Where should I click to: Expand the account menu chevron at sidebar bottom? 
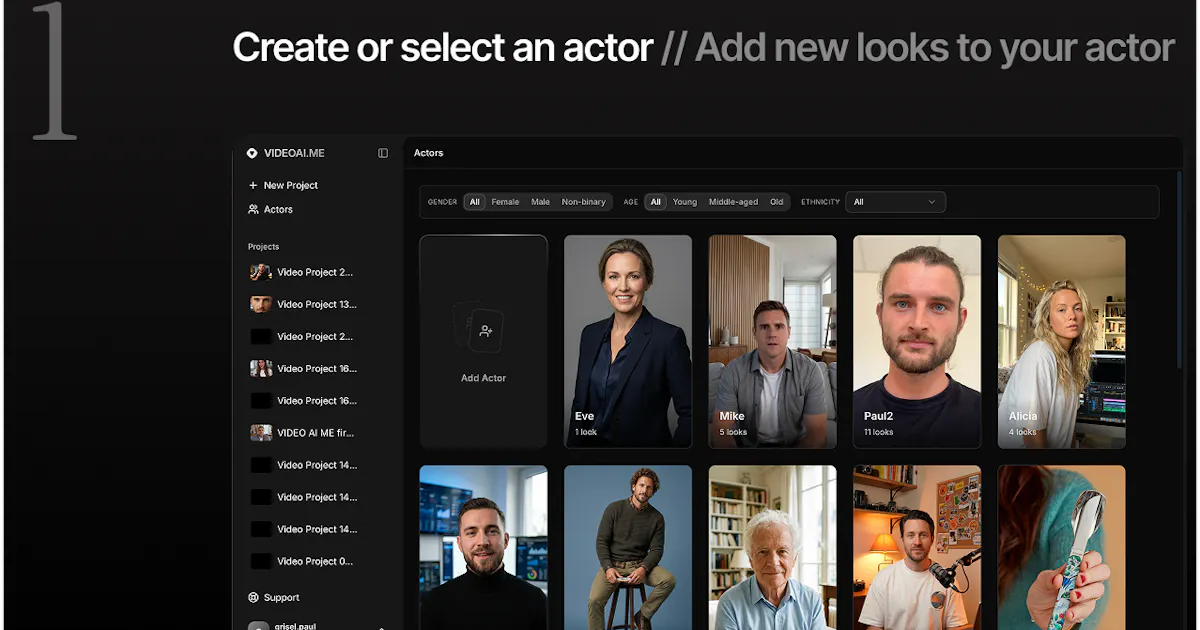point(382,626)
